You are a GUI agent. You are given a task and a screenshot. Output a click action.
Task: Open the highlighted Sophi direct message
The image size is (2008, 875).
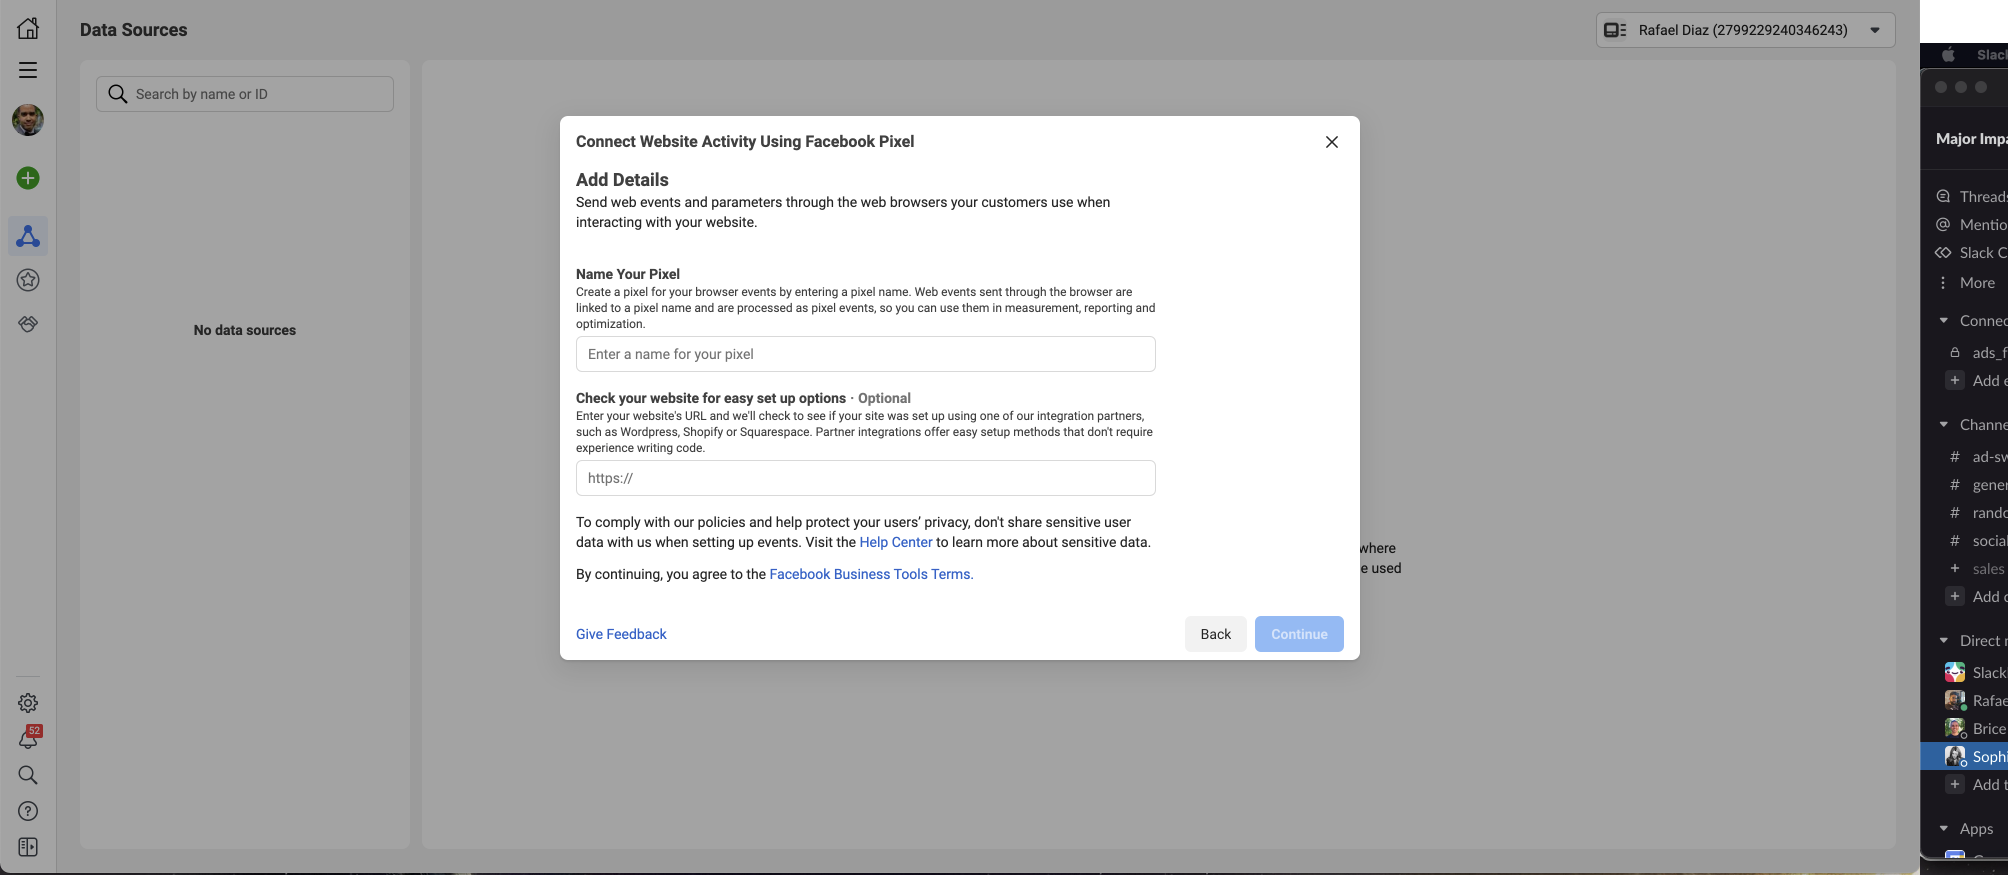1965,756
